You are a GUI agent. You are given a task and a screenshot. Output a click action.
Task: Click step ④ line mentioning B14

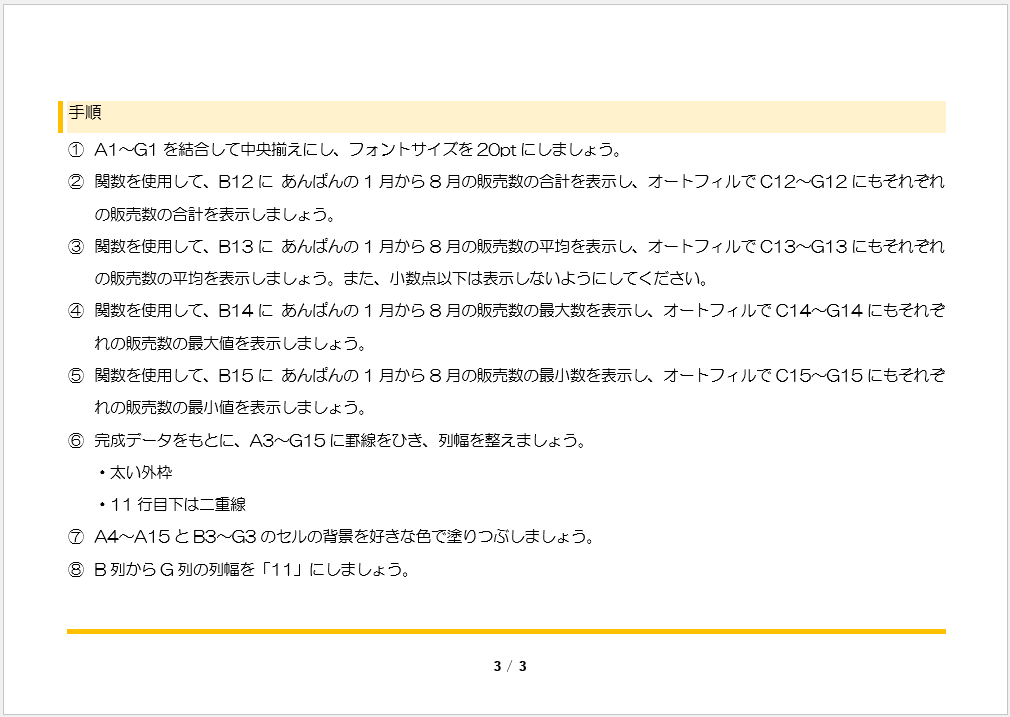click(506, 311)
